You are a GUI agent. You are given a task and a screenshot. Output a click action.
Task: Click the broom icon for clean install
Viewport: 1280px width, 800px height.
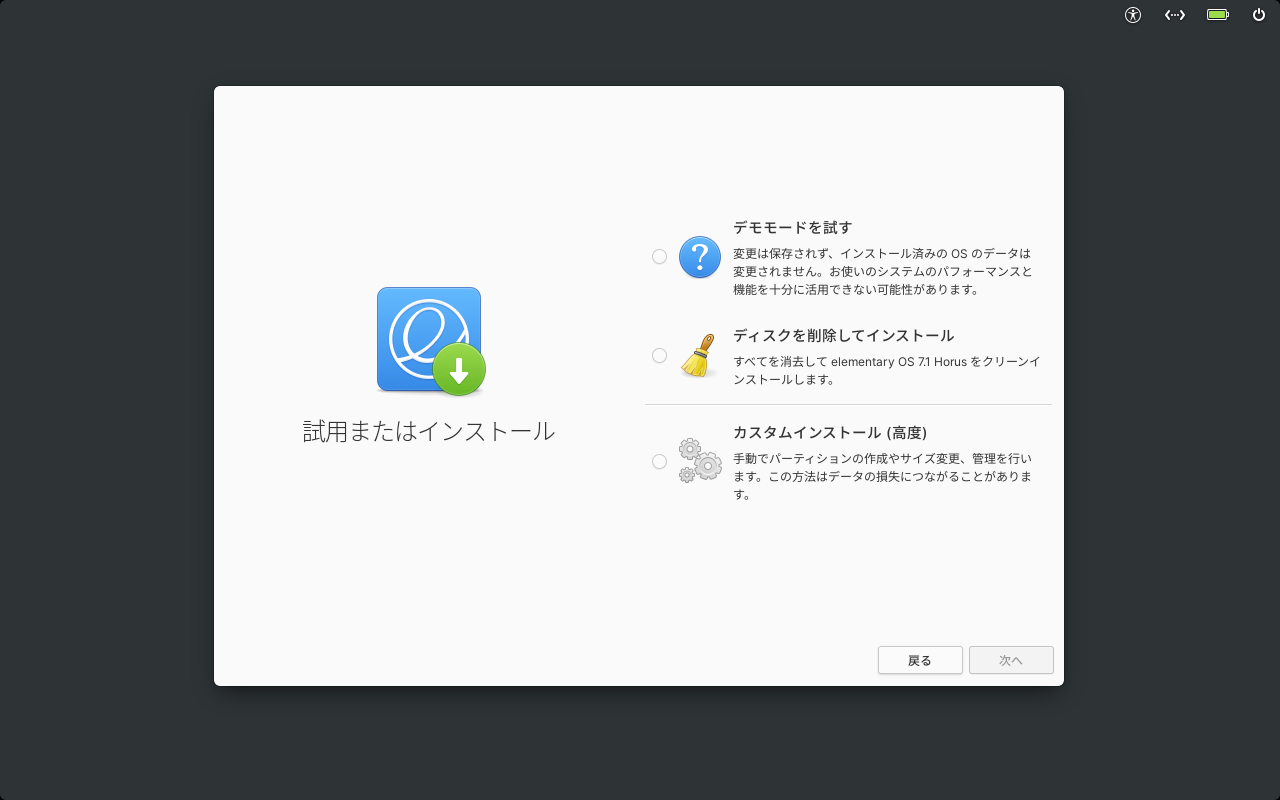point(699,355)
